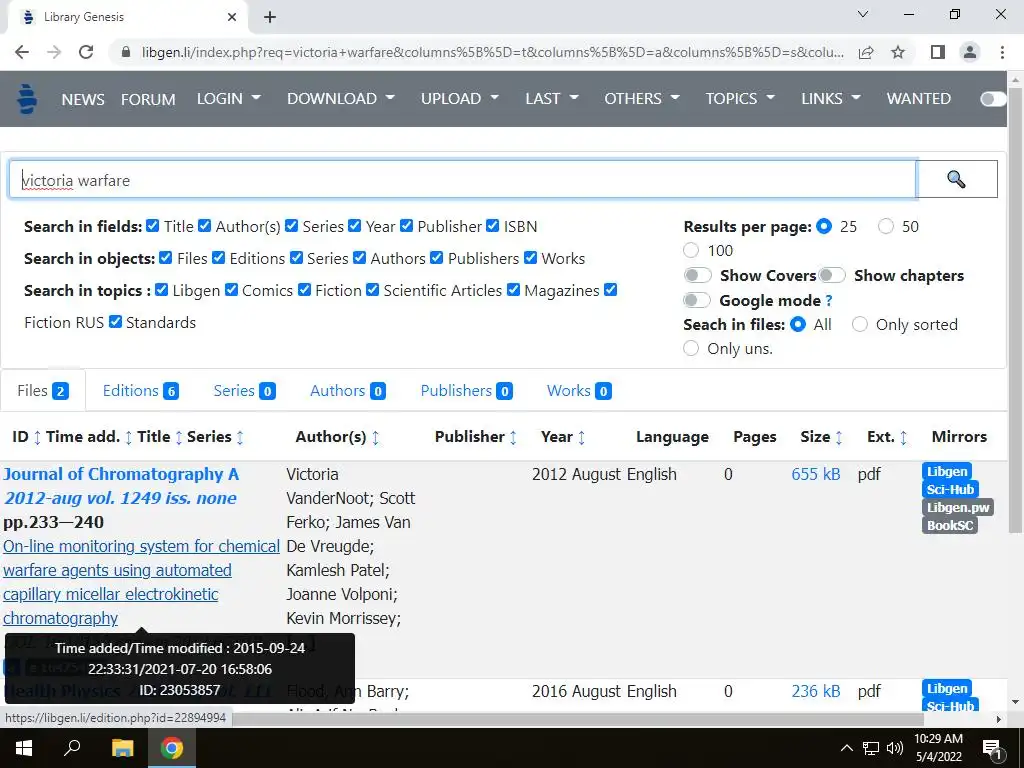Sort by Size column arrows

pyautogui.click(x=839, y=438)
